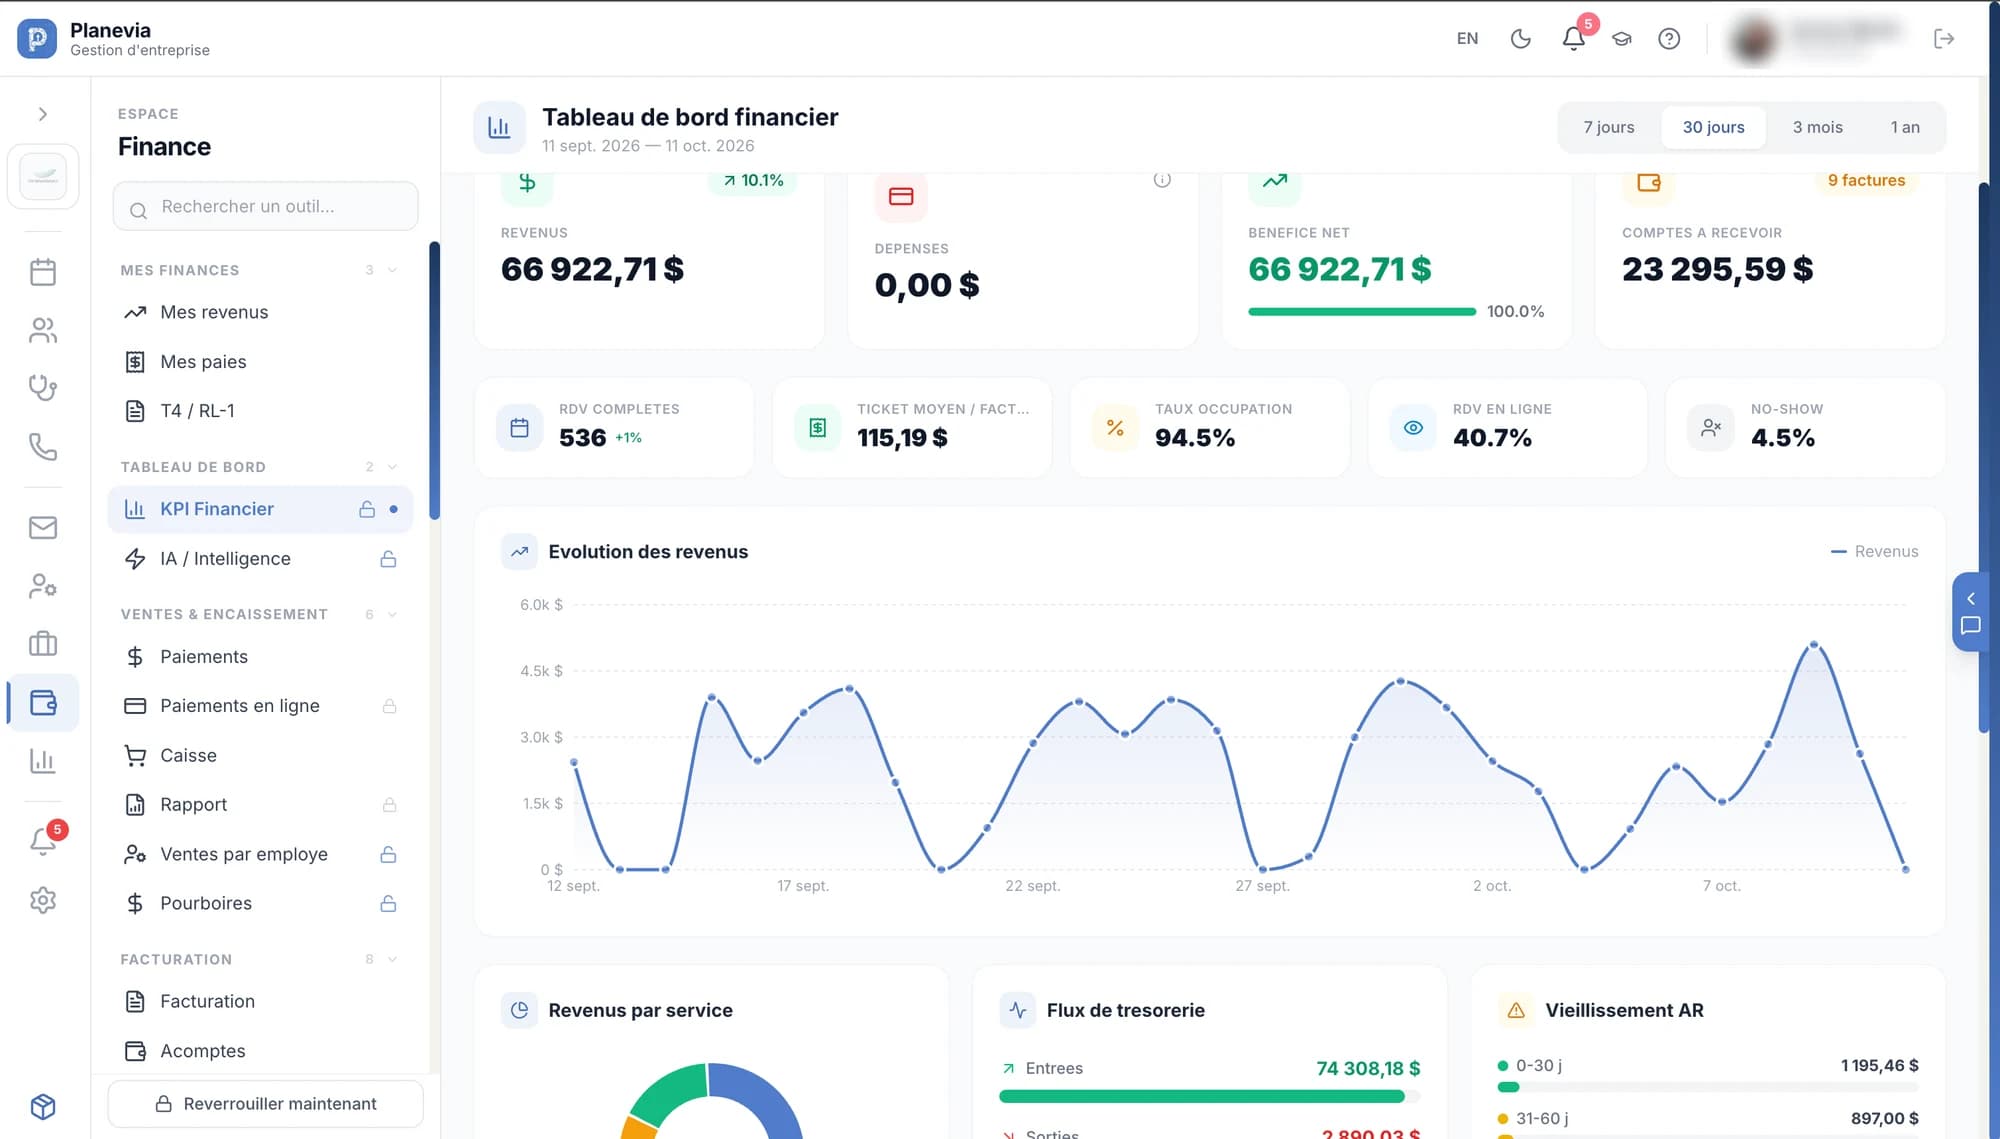Open the graduation cap tutorials icon
The width and height of the screenshot is (2000, 1139).
1621,39
